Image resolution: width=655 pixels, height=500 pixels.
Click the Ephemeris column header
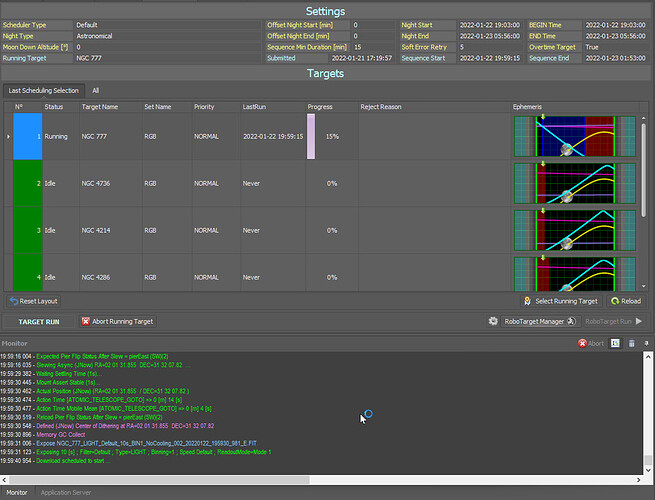(575, 107)
